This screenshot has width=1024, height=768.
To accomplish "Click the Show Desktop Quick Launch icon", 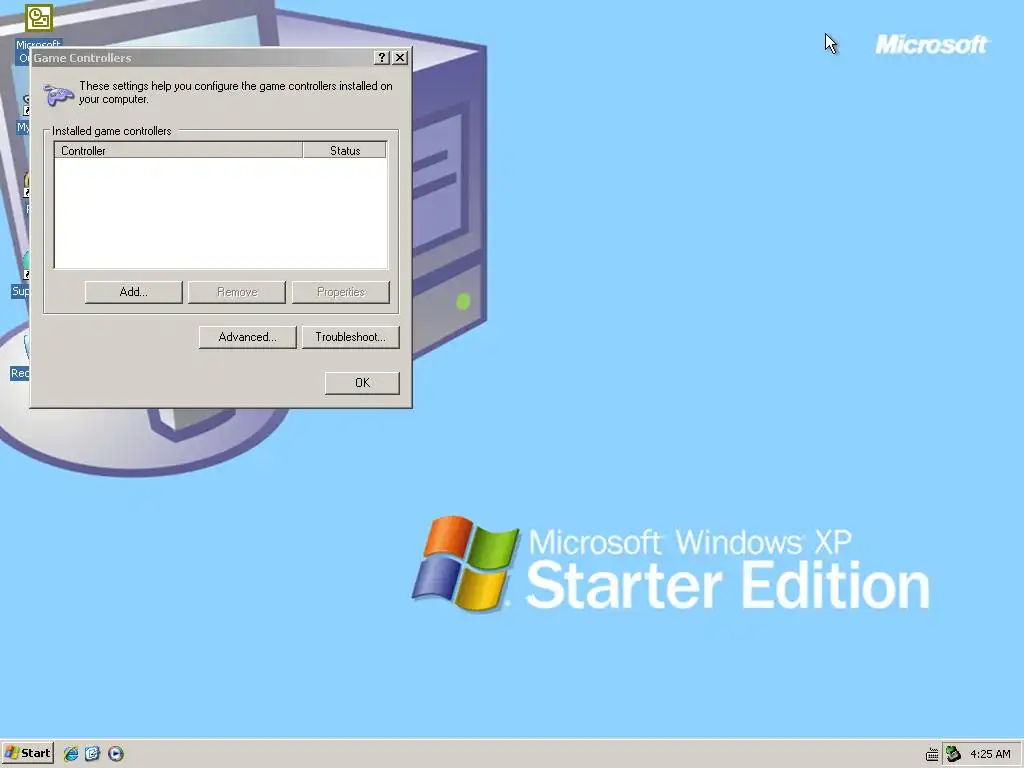I will 92,754.
